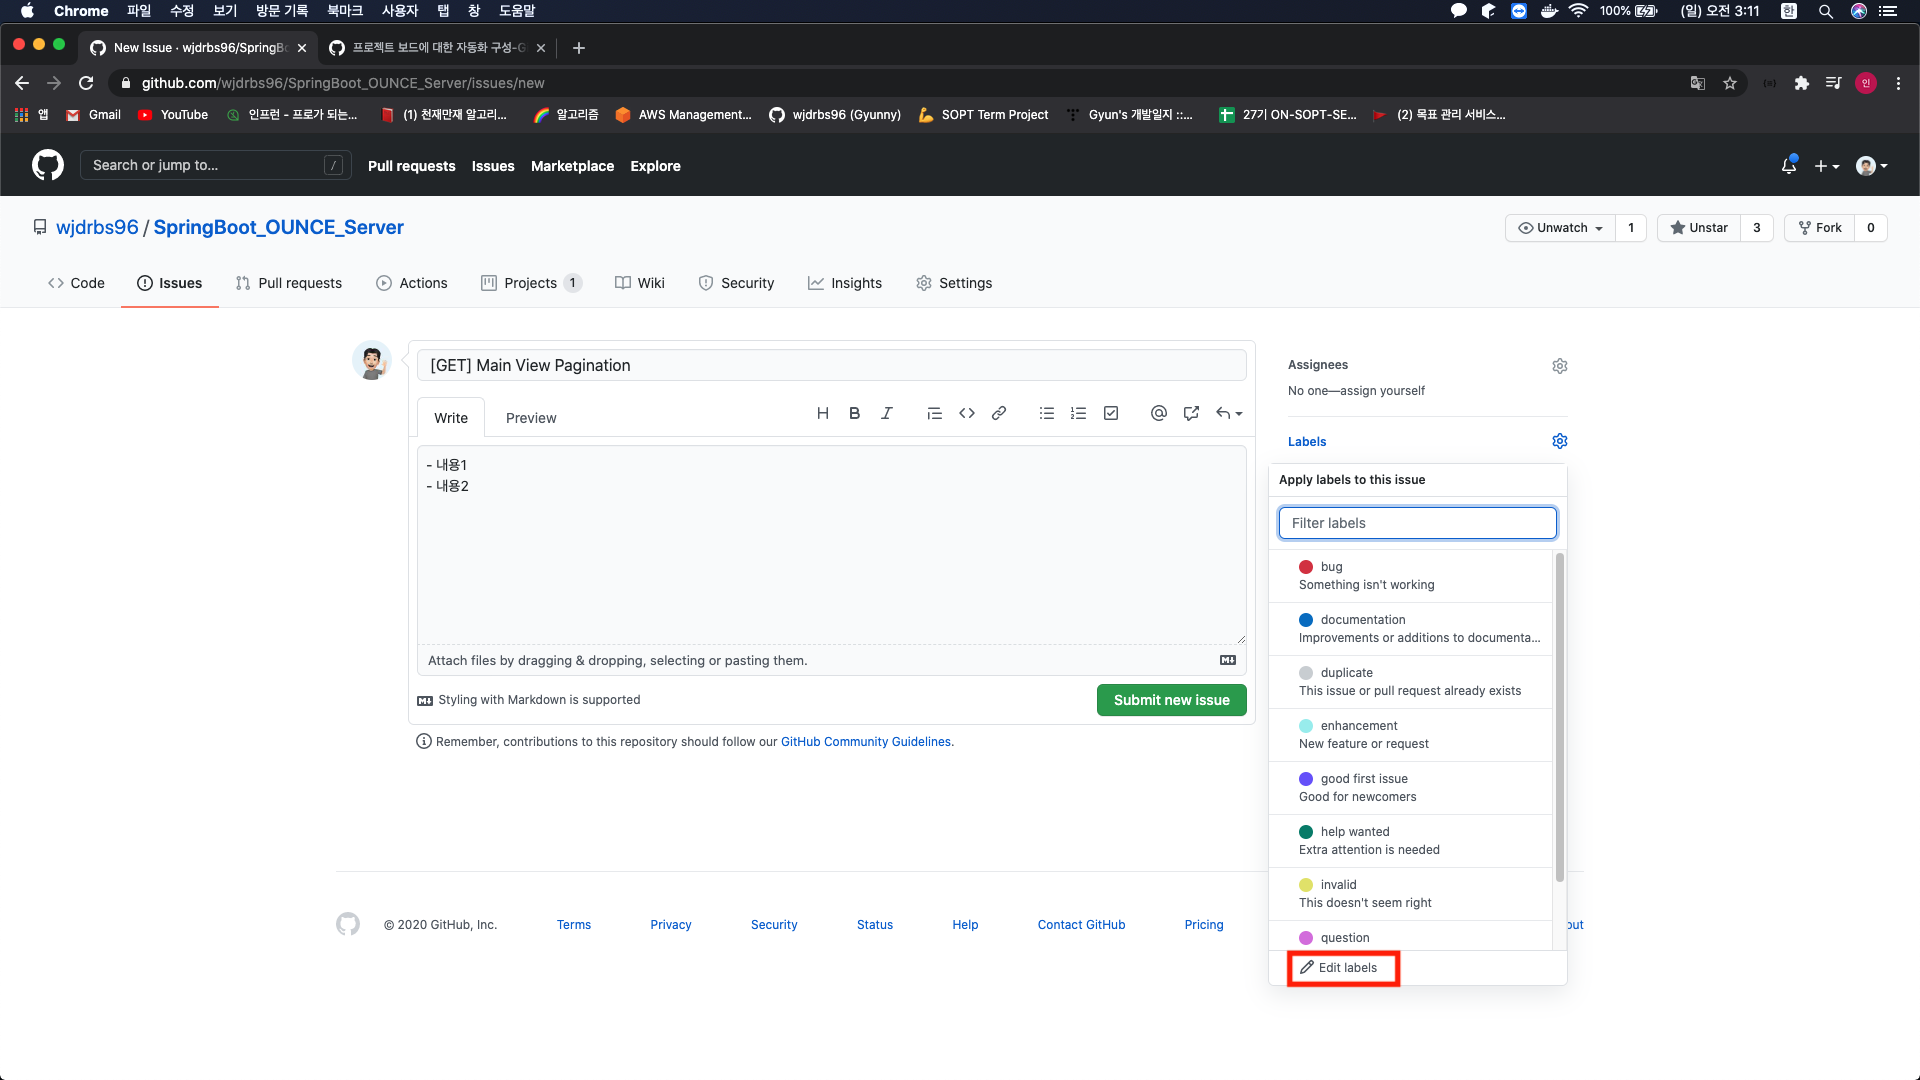Open Assignees gear settings icon
The width and height of the screenshot is (1920, 1080).
click(x=1559, y=366)
